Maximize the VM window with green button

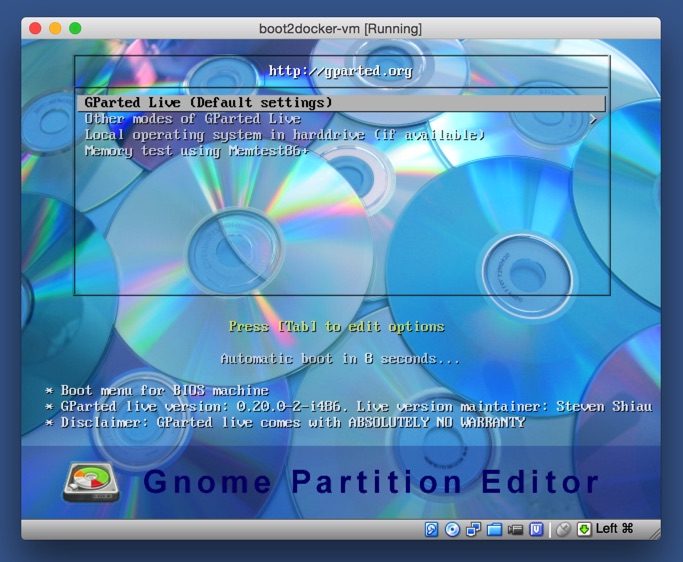click(75, 28)
